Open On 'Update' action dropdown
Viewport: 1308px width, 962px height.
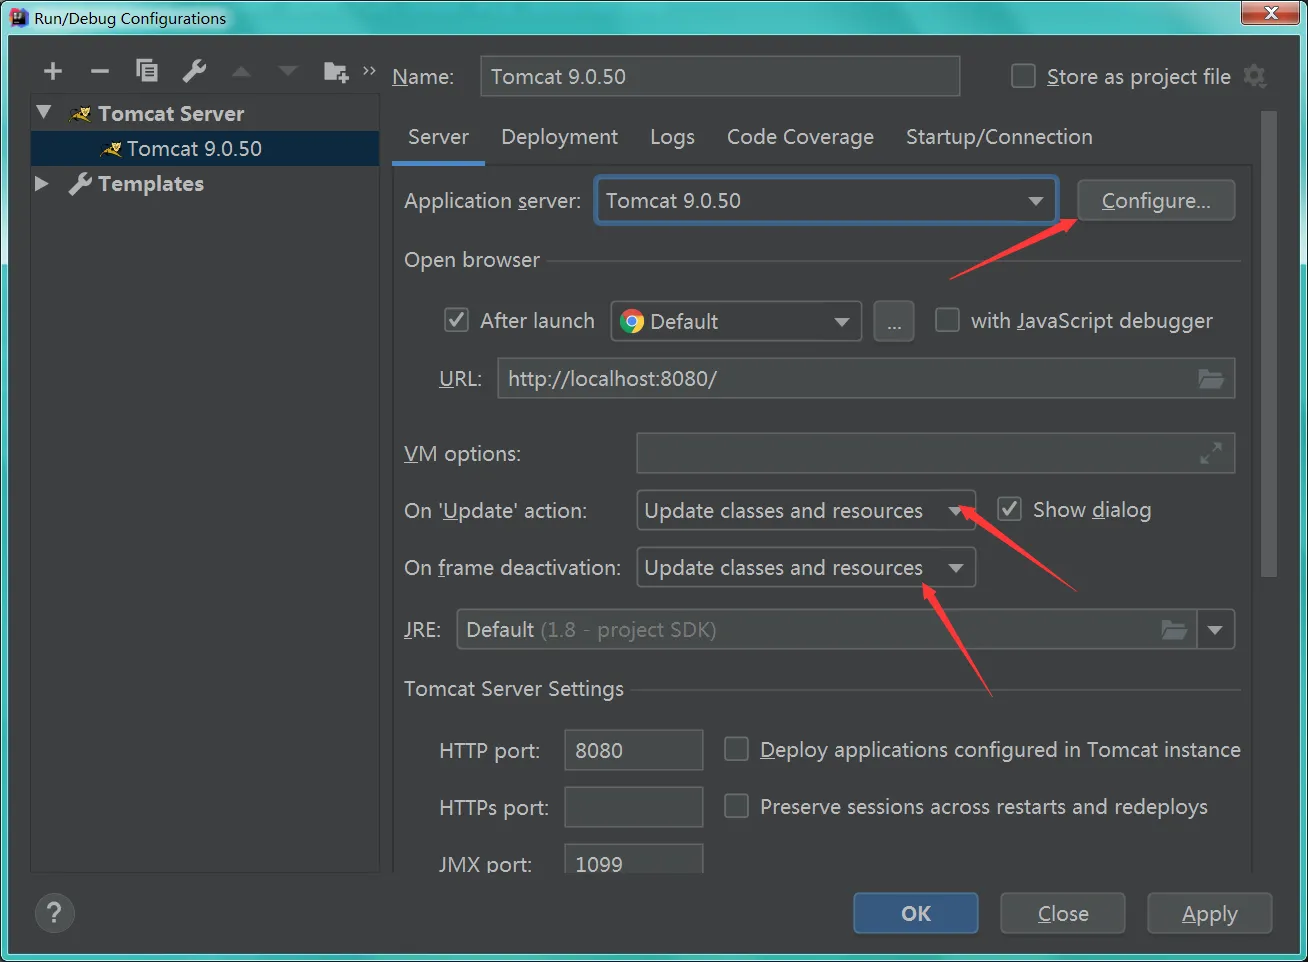coord(806,510)
